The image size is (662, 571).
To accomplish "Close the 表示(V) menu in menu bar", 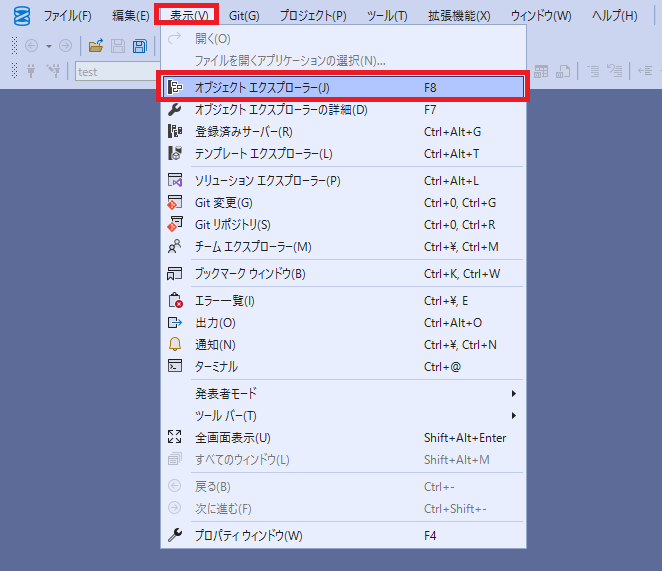I will click(x=189, y=16).
